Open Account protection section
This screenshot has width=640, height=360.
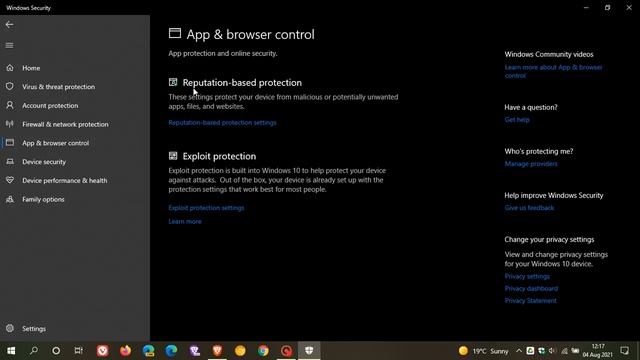pyautogui.click(x=50, y=106)
